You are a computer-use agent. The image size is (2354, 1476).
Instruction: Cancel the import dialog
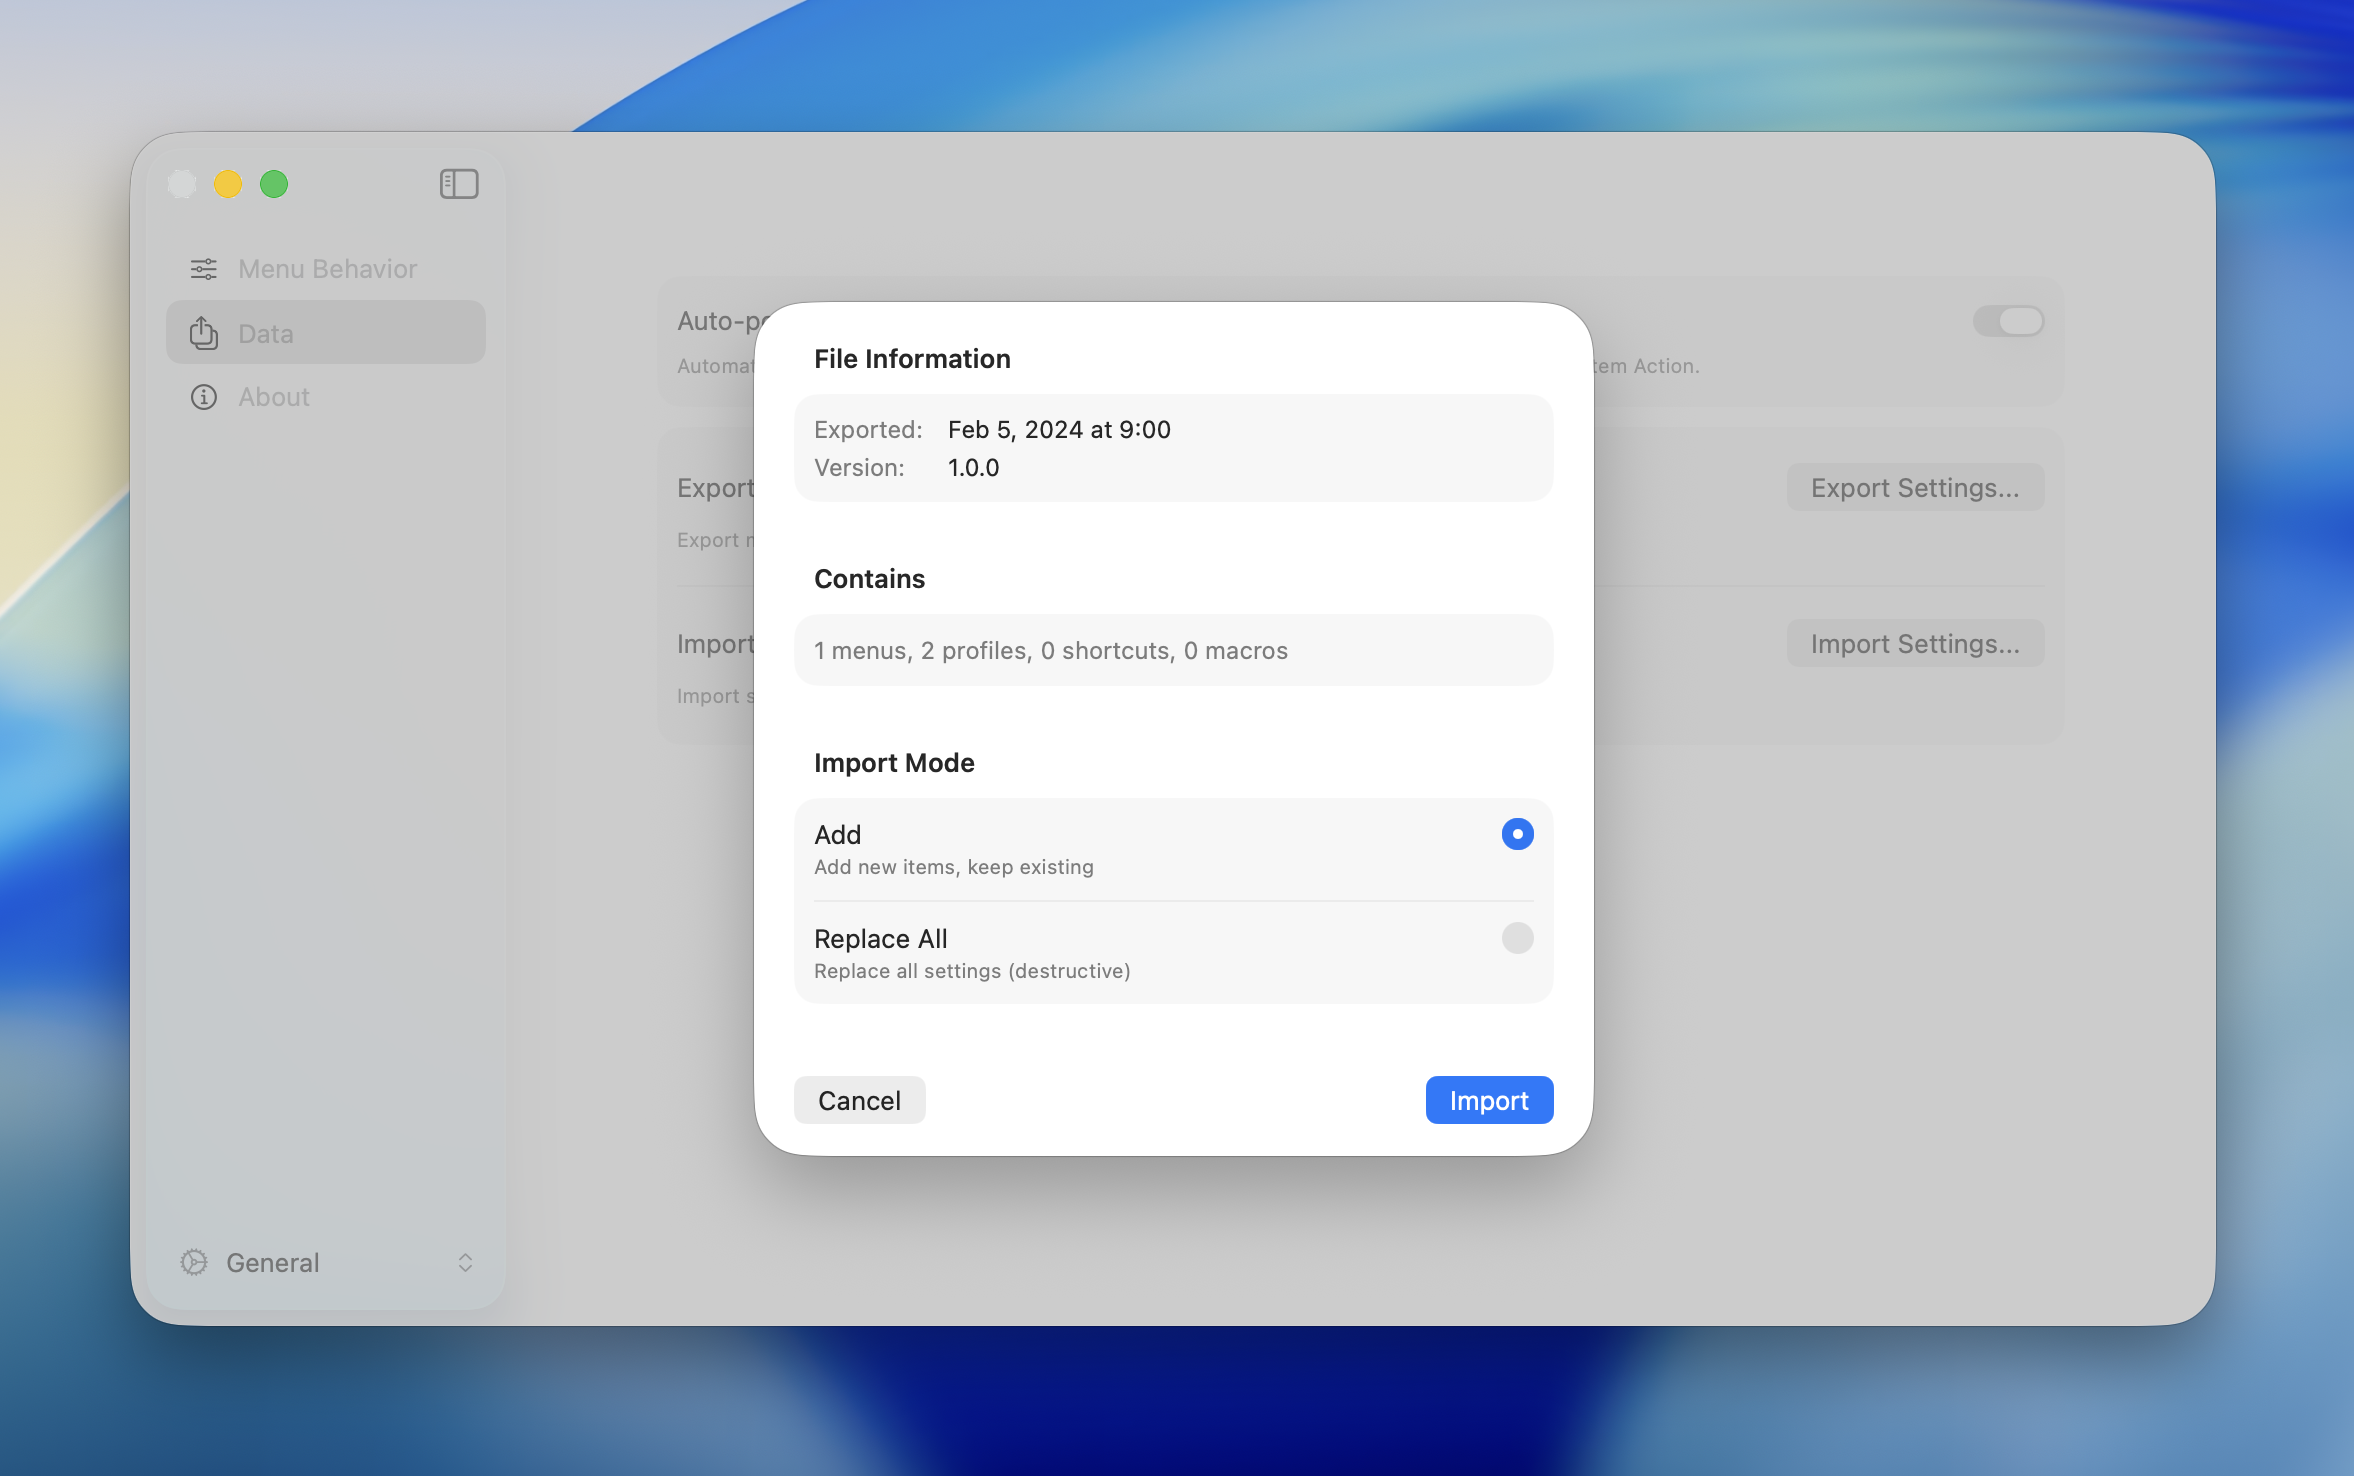[x=858, y=1099]
